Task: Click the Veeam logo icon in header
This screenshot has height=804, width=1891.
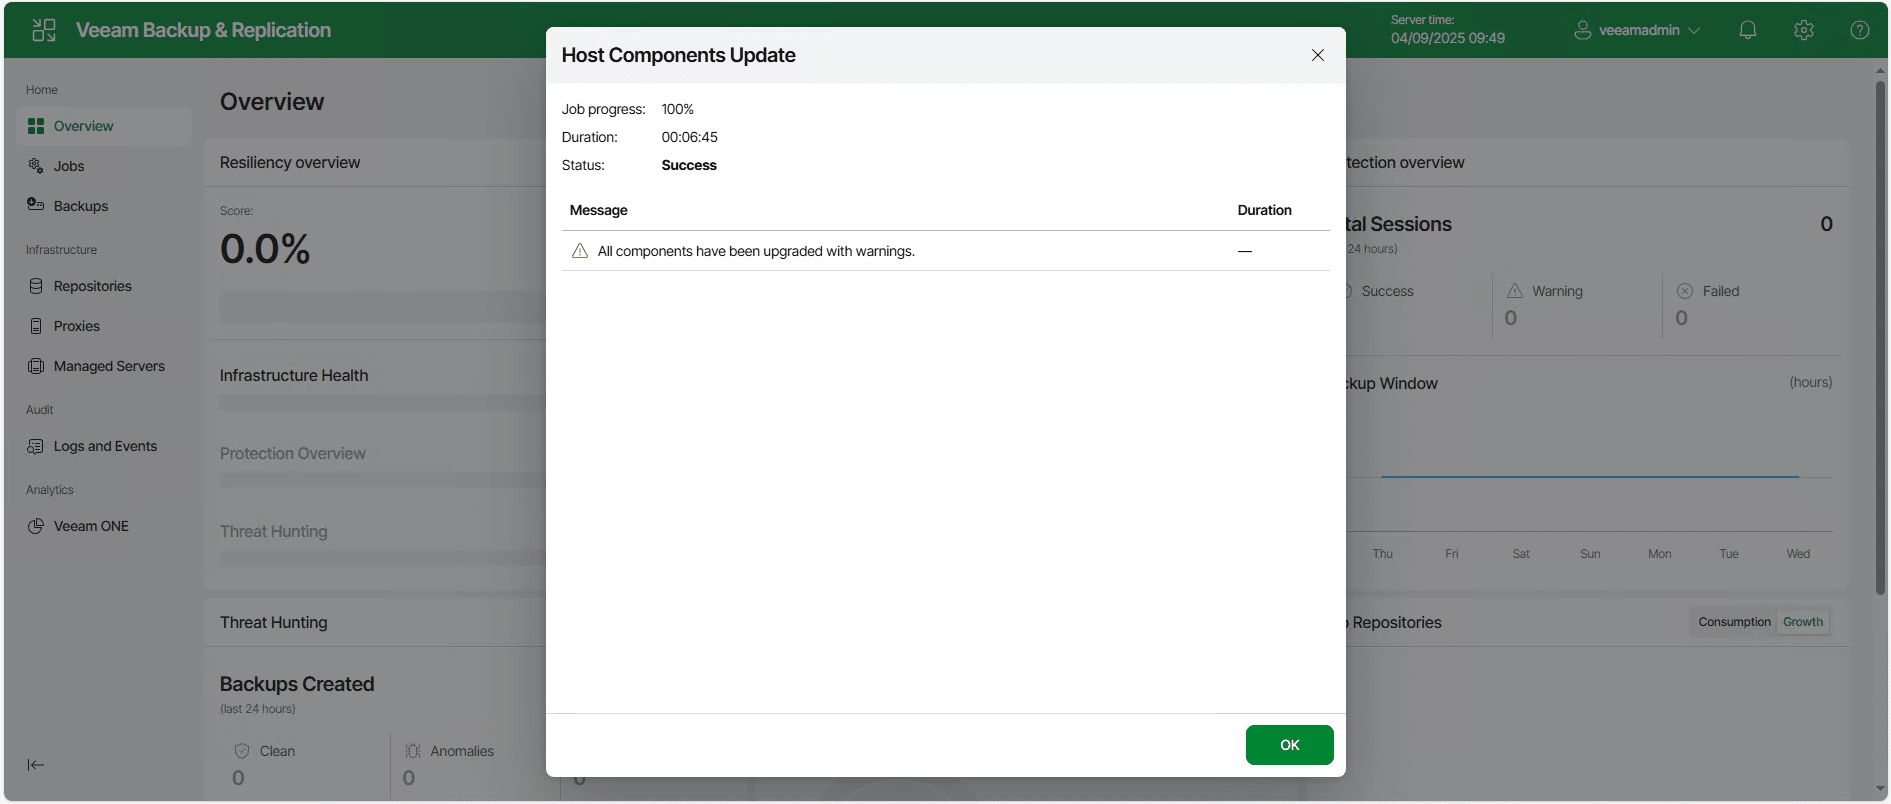Action: click(x=44, y=30)
